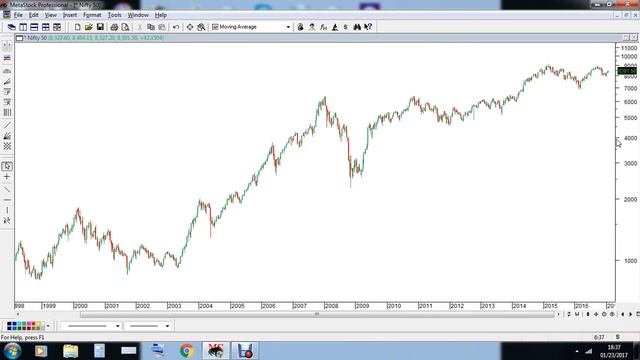Screen dimensions: 640x360
Task: Click the scroll right arrow at bottom right
Action: [631, 314]
